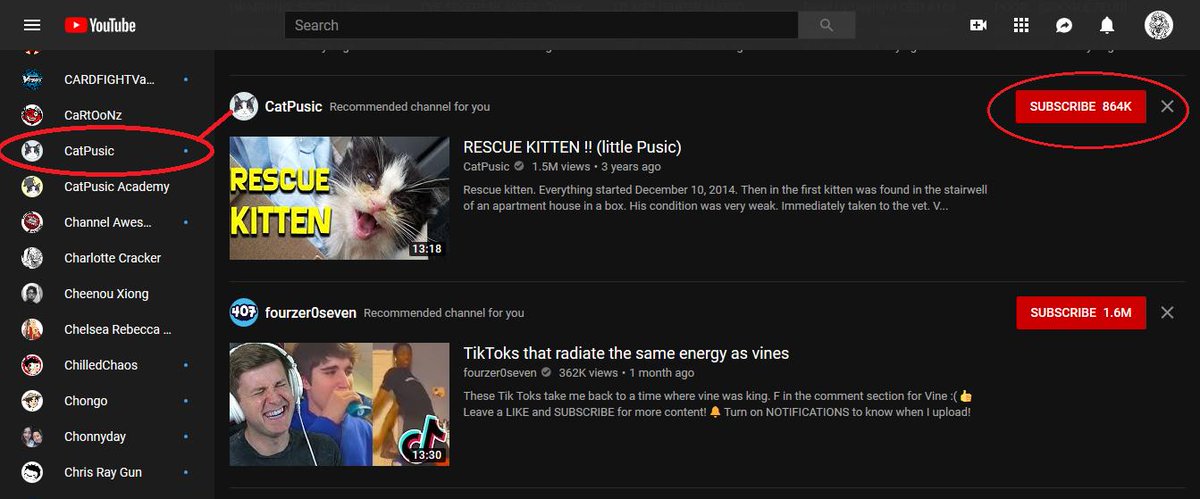Select Charlotte Cracker subscription name
Screen dimensions: 1200x499
click(112, 258)
